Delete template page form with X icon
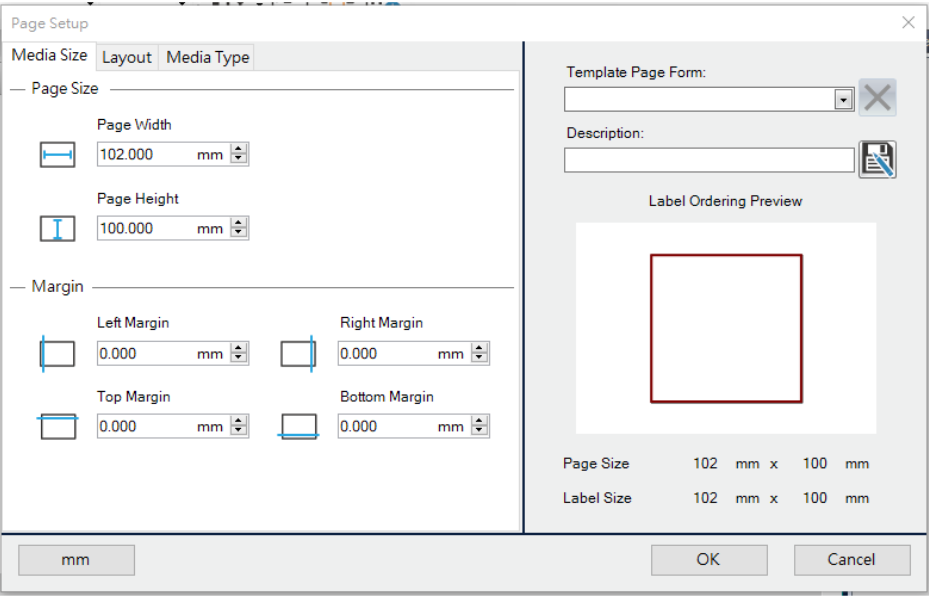Image resolution: width=929 pixels, height=596 pixels. pos(877,98)
